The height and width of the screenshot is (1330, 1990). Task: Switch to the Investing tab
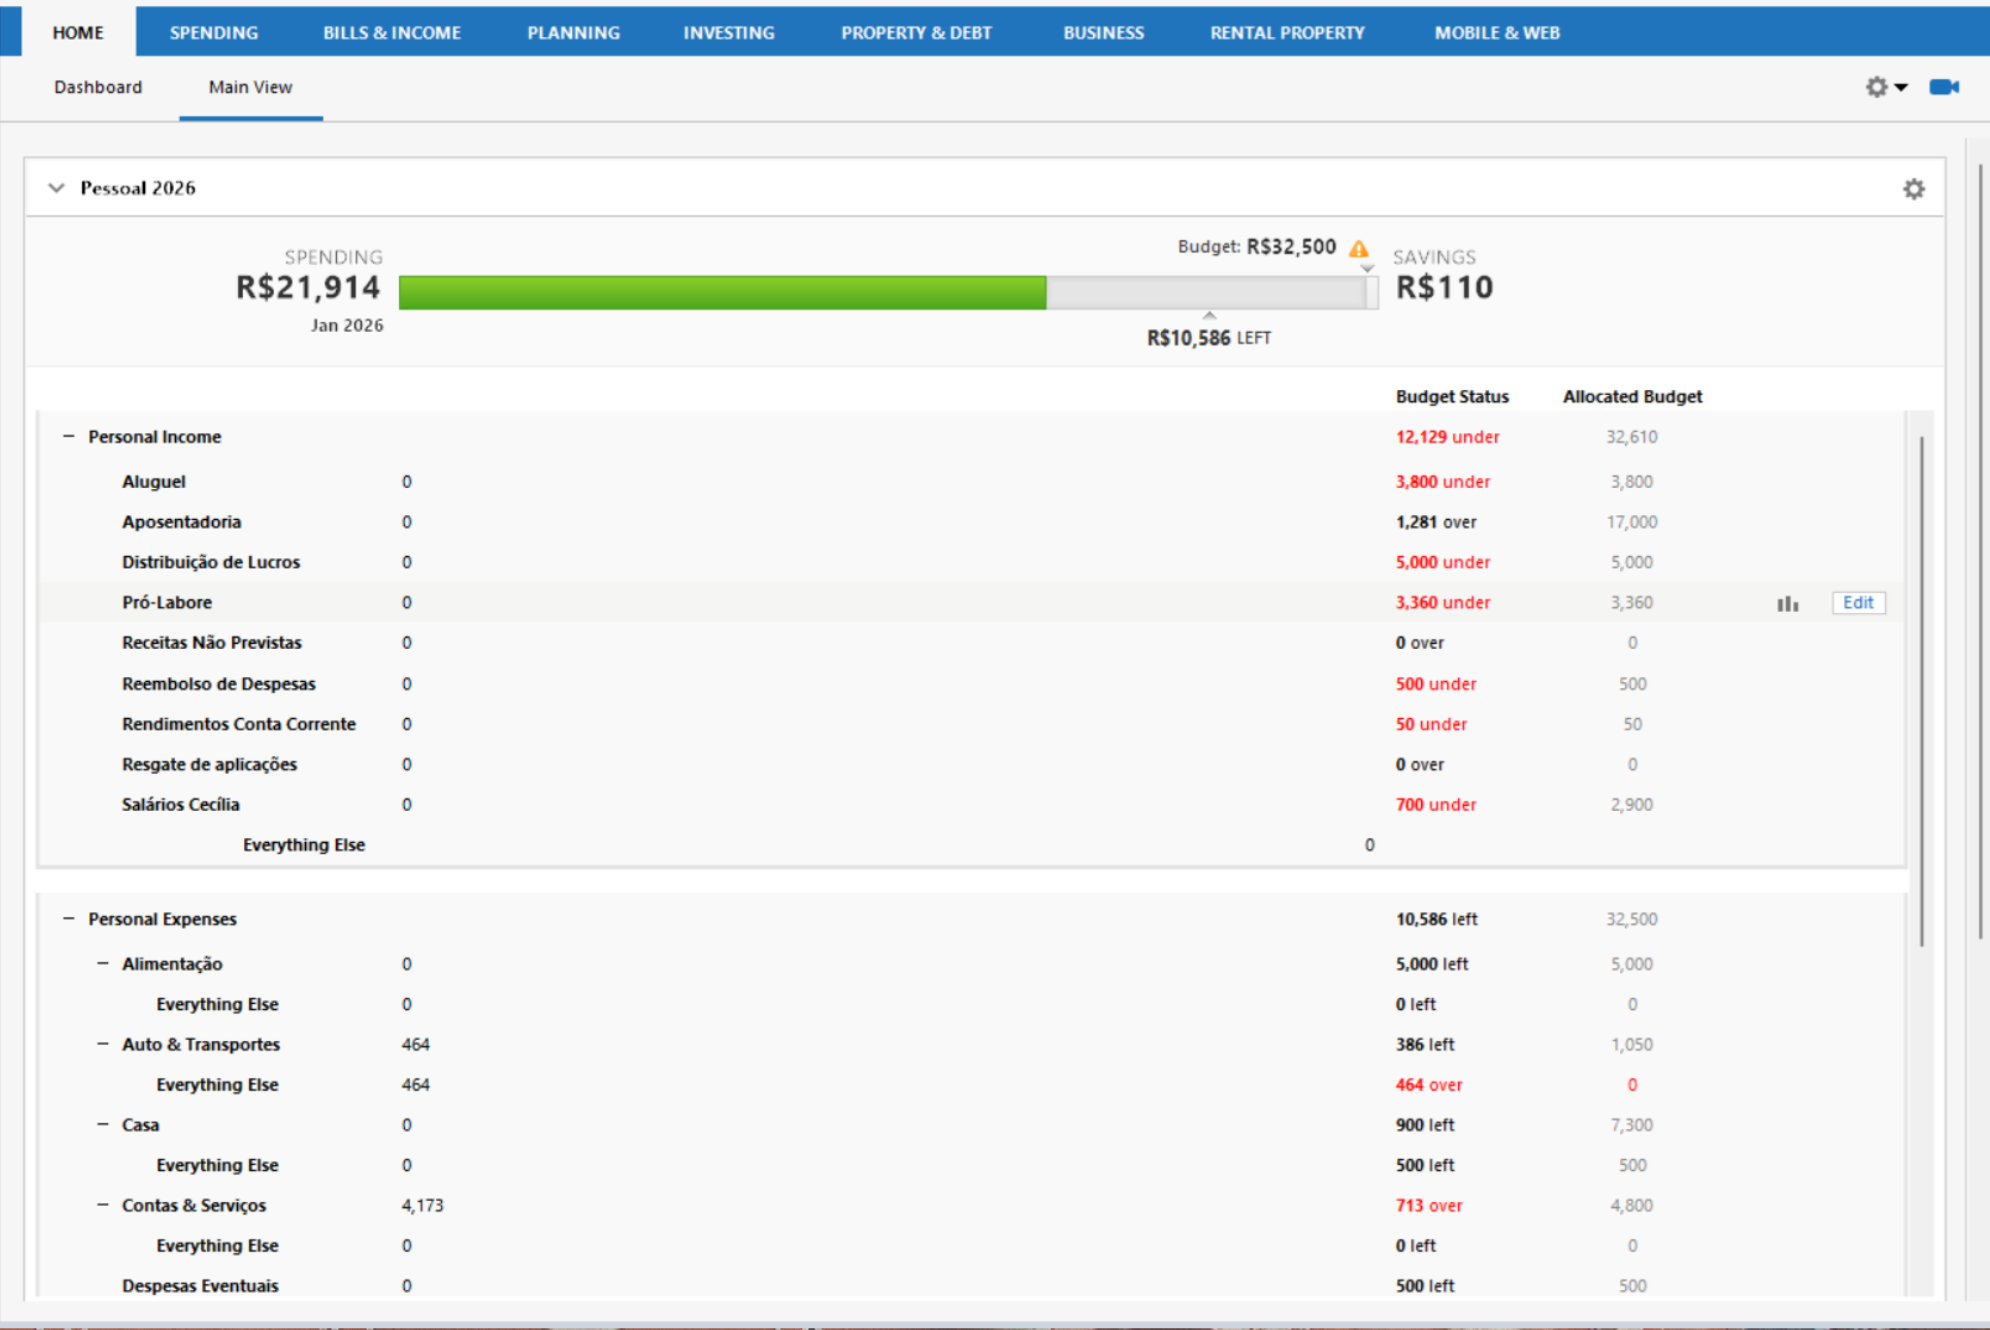[728, 32]
